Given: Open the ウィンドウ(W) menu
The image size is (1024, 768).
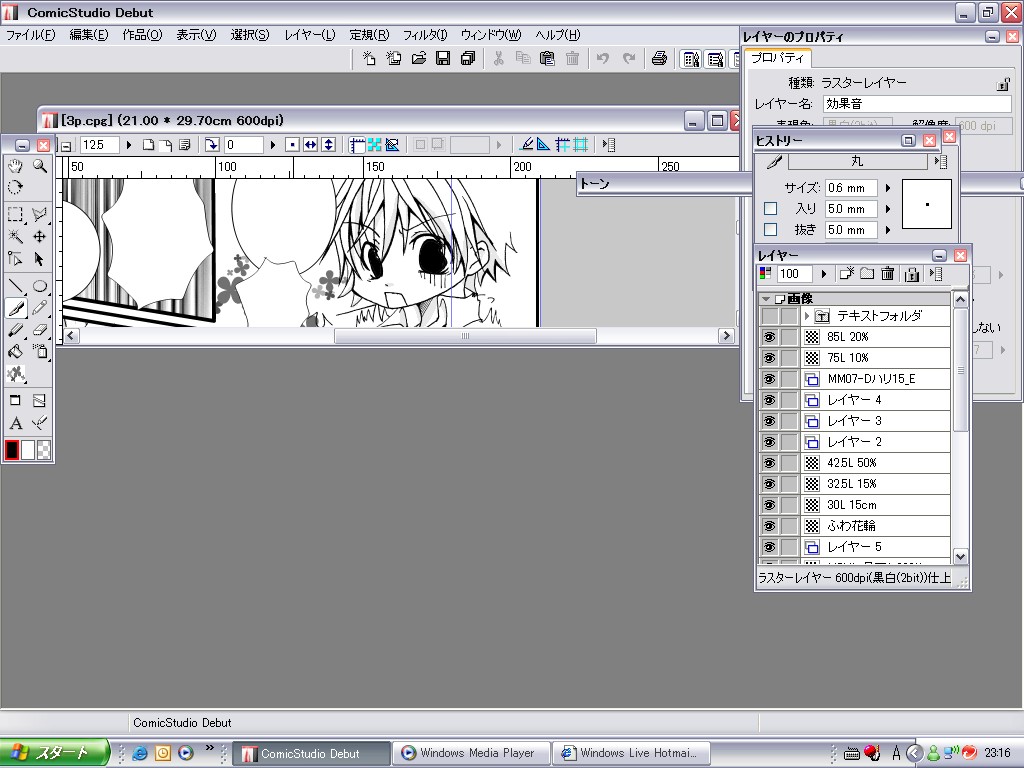Looking at the screenshot, I should click(x=491, y=35).
